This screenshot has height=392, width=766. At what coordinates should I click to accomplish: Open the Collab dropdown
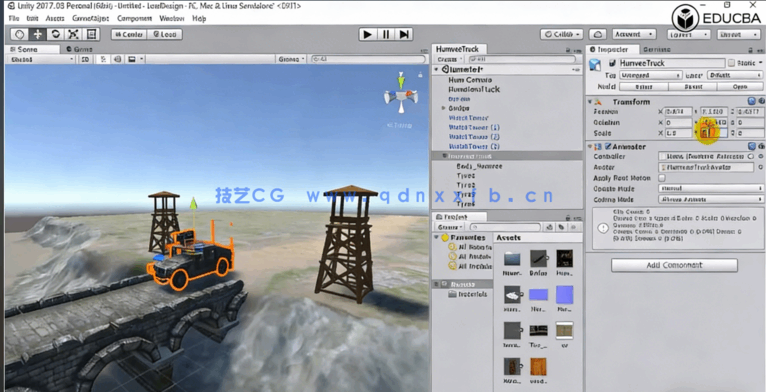[562, 34]
